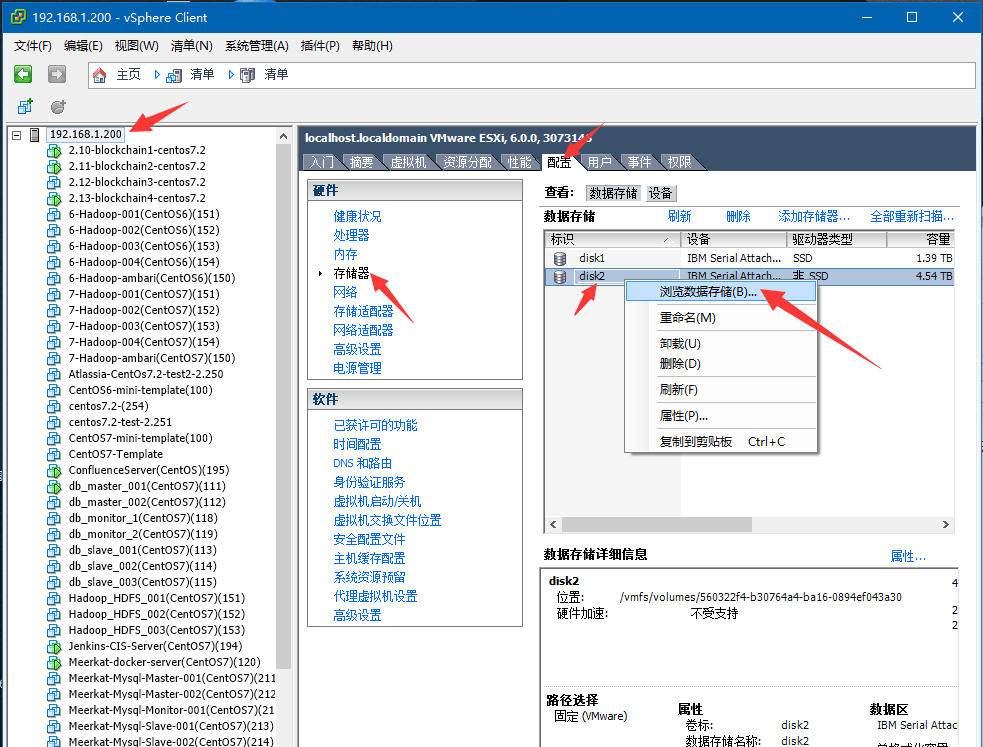Click the left arrow of the datastore horizontal scrollbar
Screen dimensions: 983x747
pyautogui.click(x=553, y=525)
